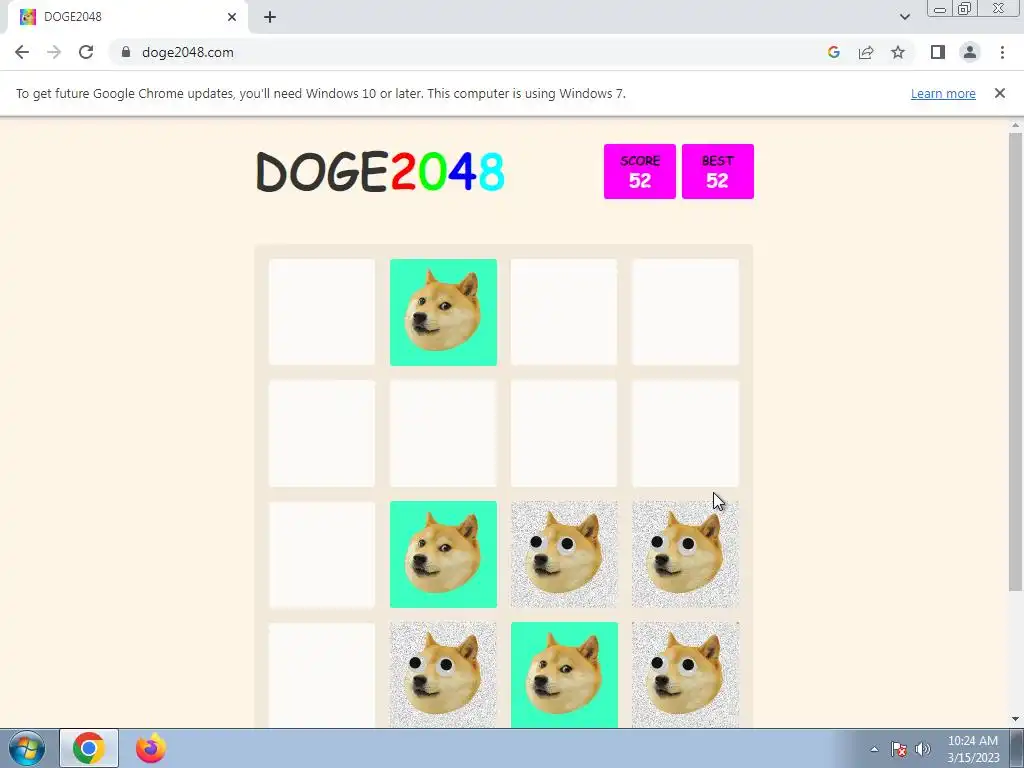Open the Windows Start button
1024x768 pixels.
point(27,748)
